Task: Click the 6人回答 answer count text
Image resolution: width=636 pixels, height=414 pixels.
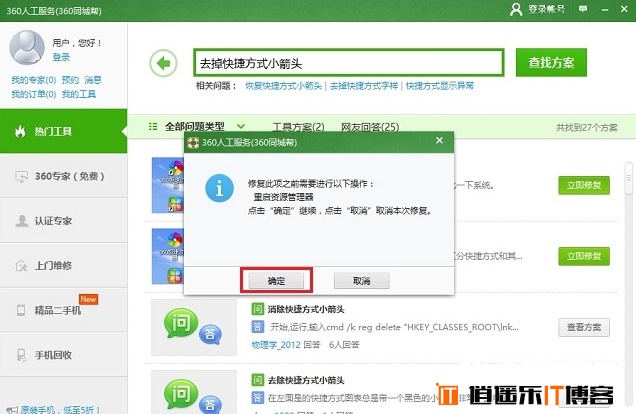Action: tap(344, 345)
